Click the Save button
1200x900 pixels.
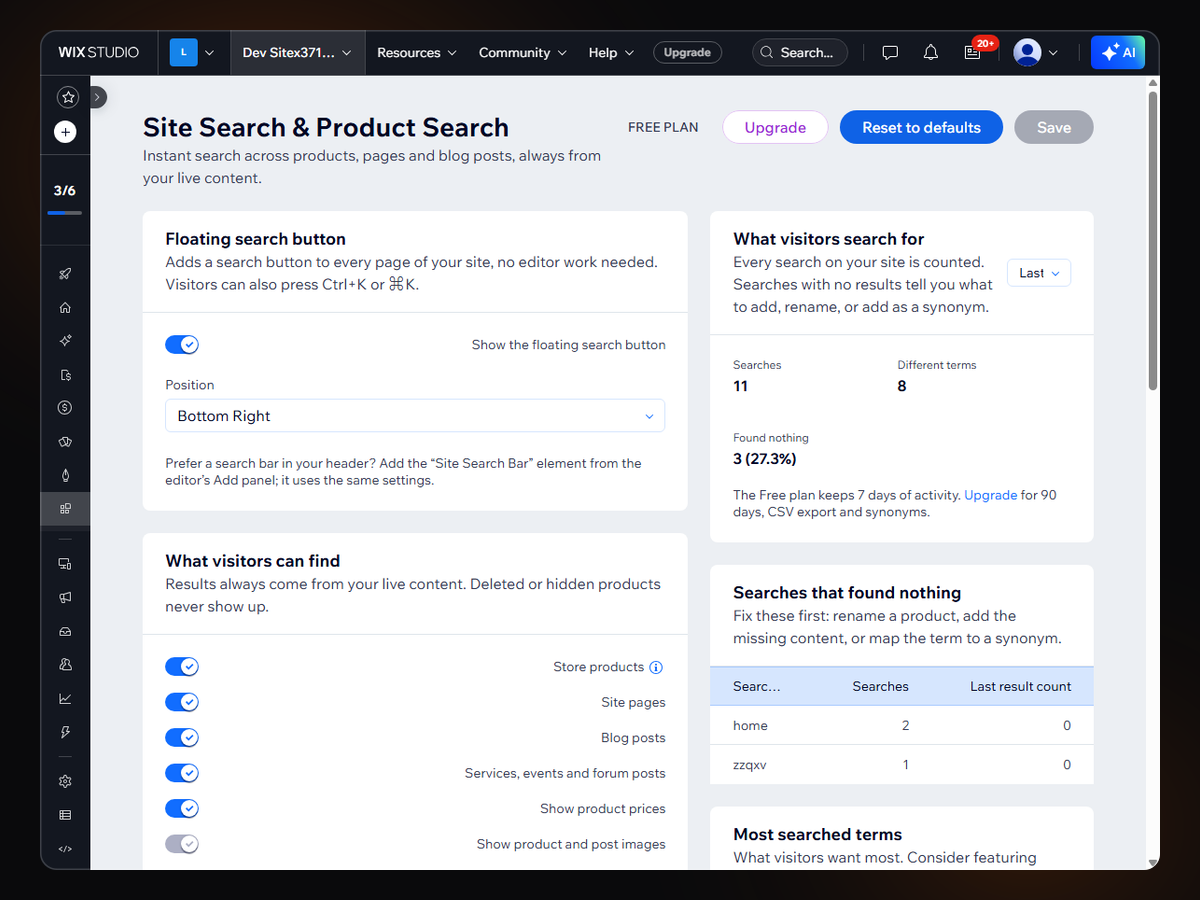[1054, 128]
